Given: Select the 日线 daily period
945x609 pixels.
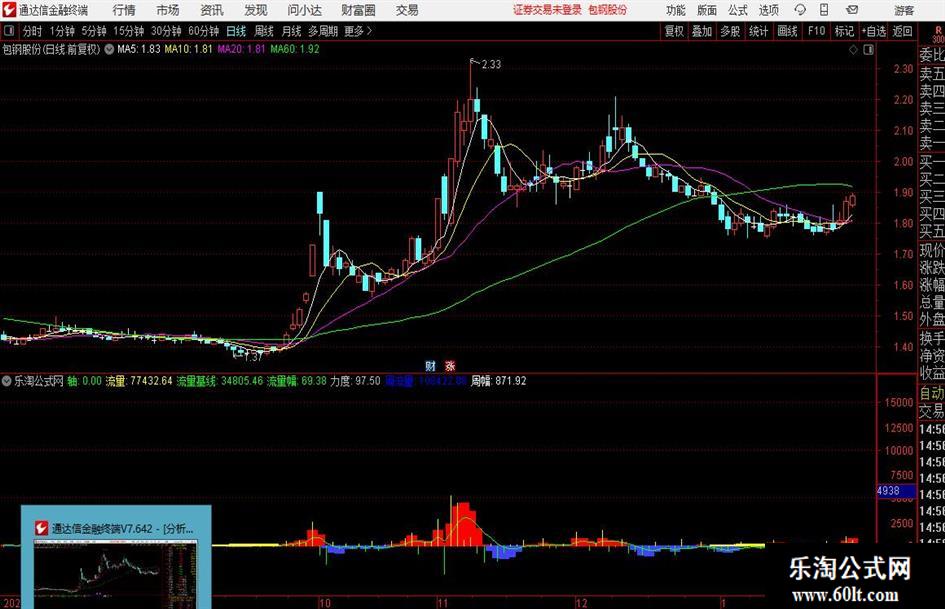Looking at the screenshot, I should tap(236, 31).
